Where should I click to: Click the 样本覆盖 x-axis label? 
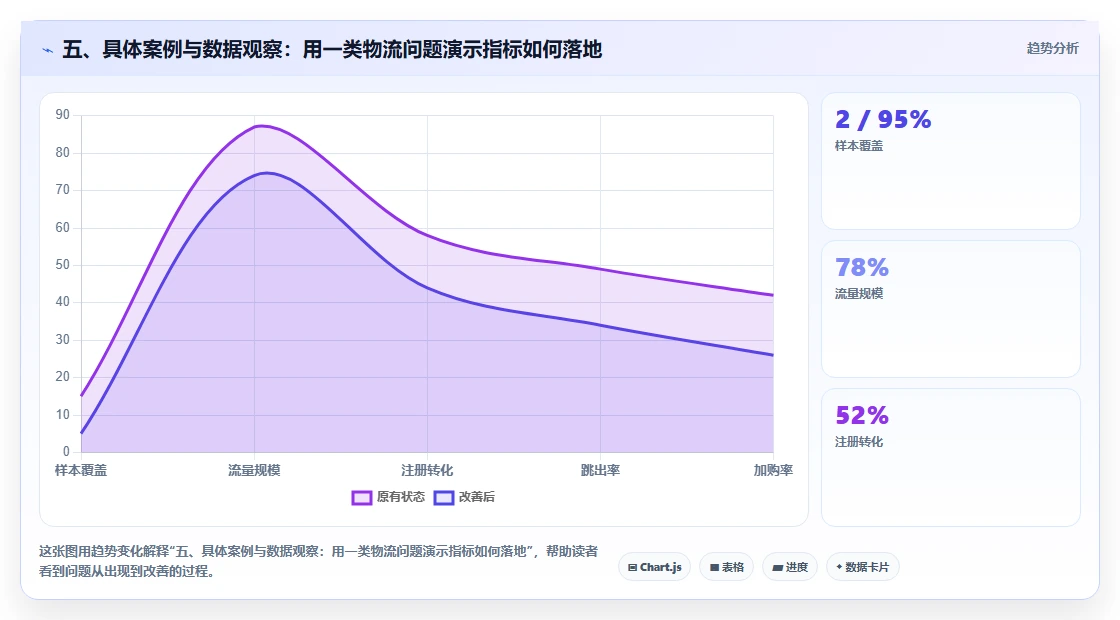(x=81, y=471)
